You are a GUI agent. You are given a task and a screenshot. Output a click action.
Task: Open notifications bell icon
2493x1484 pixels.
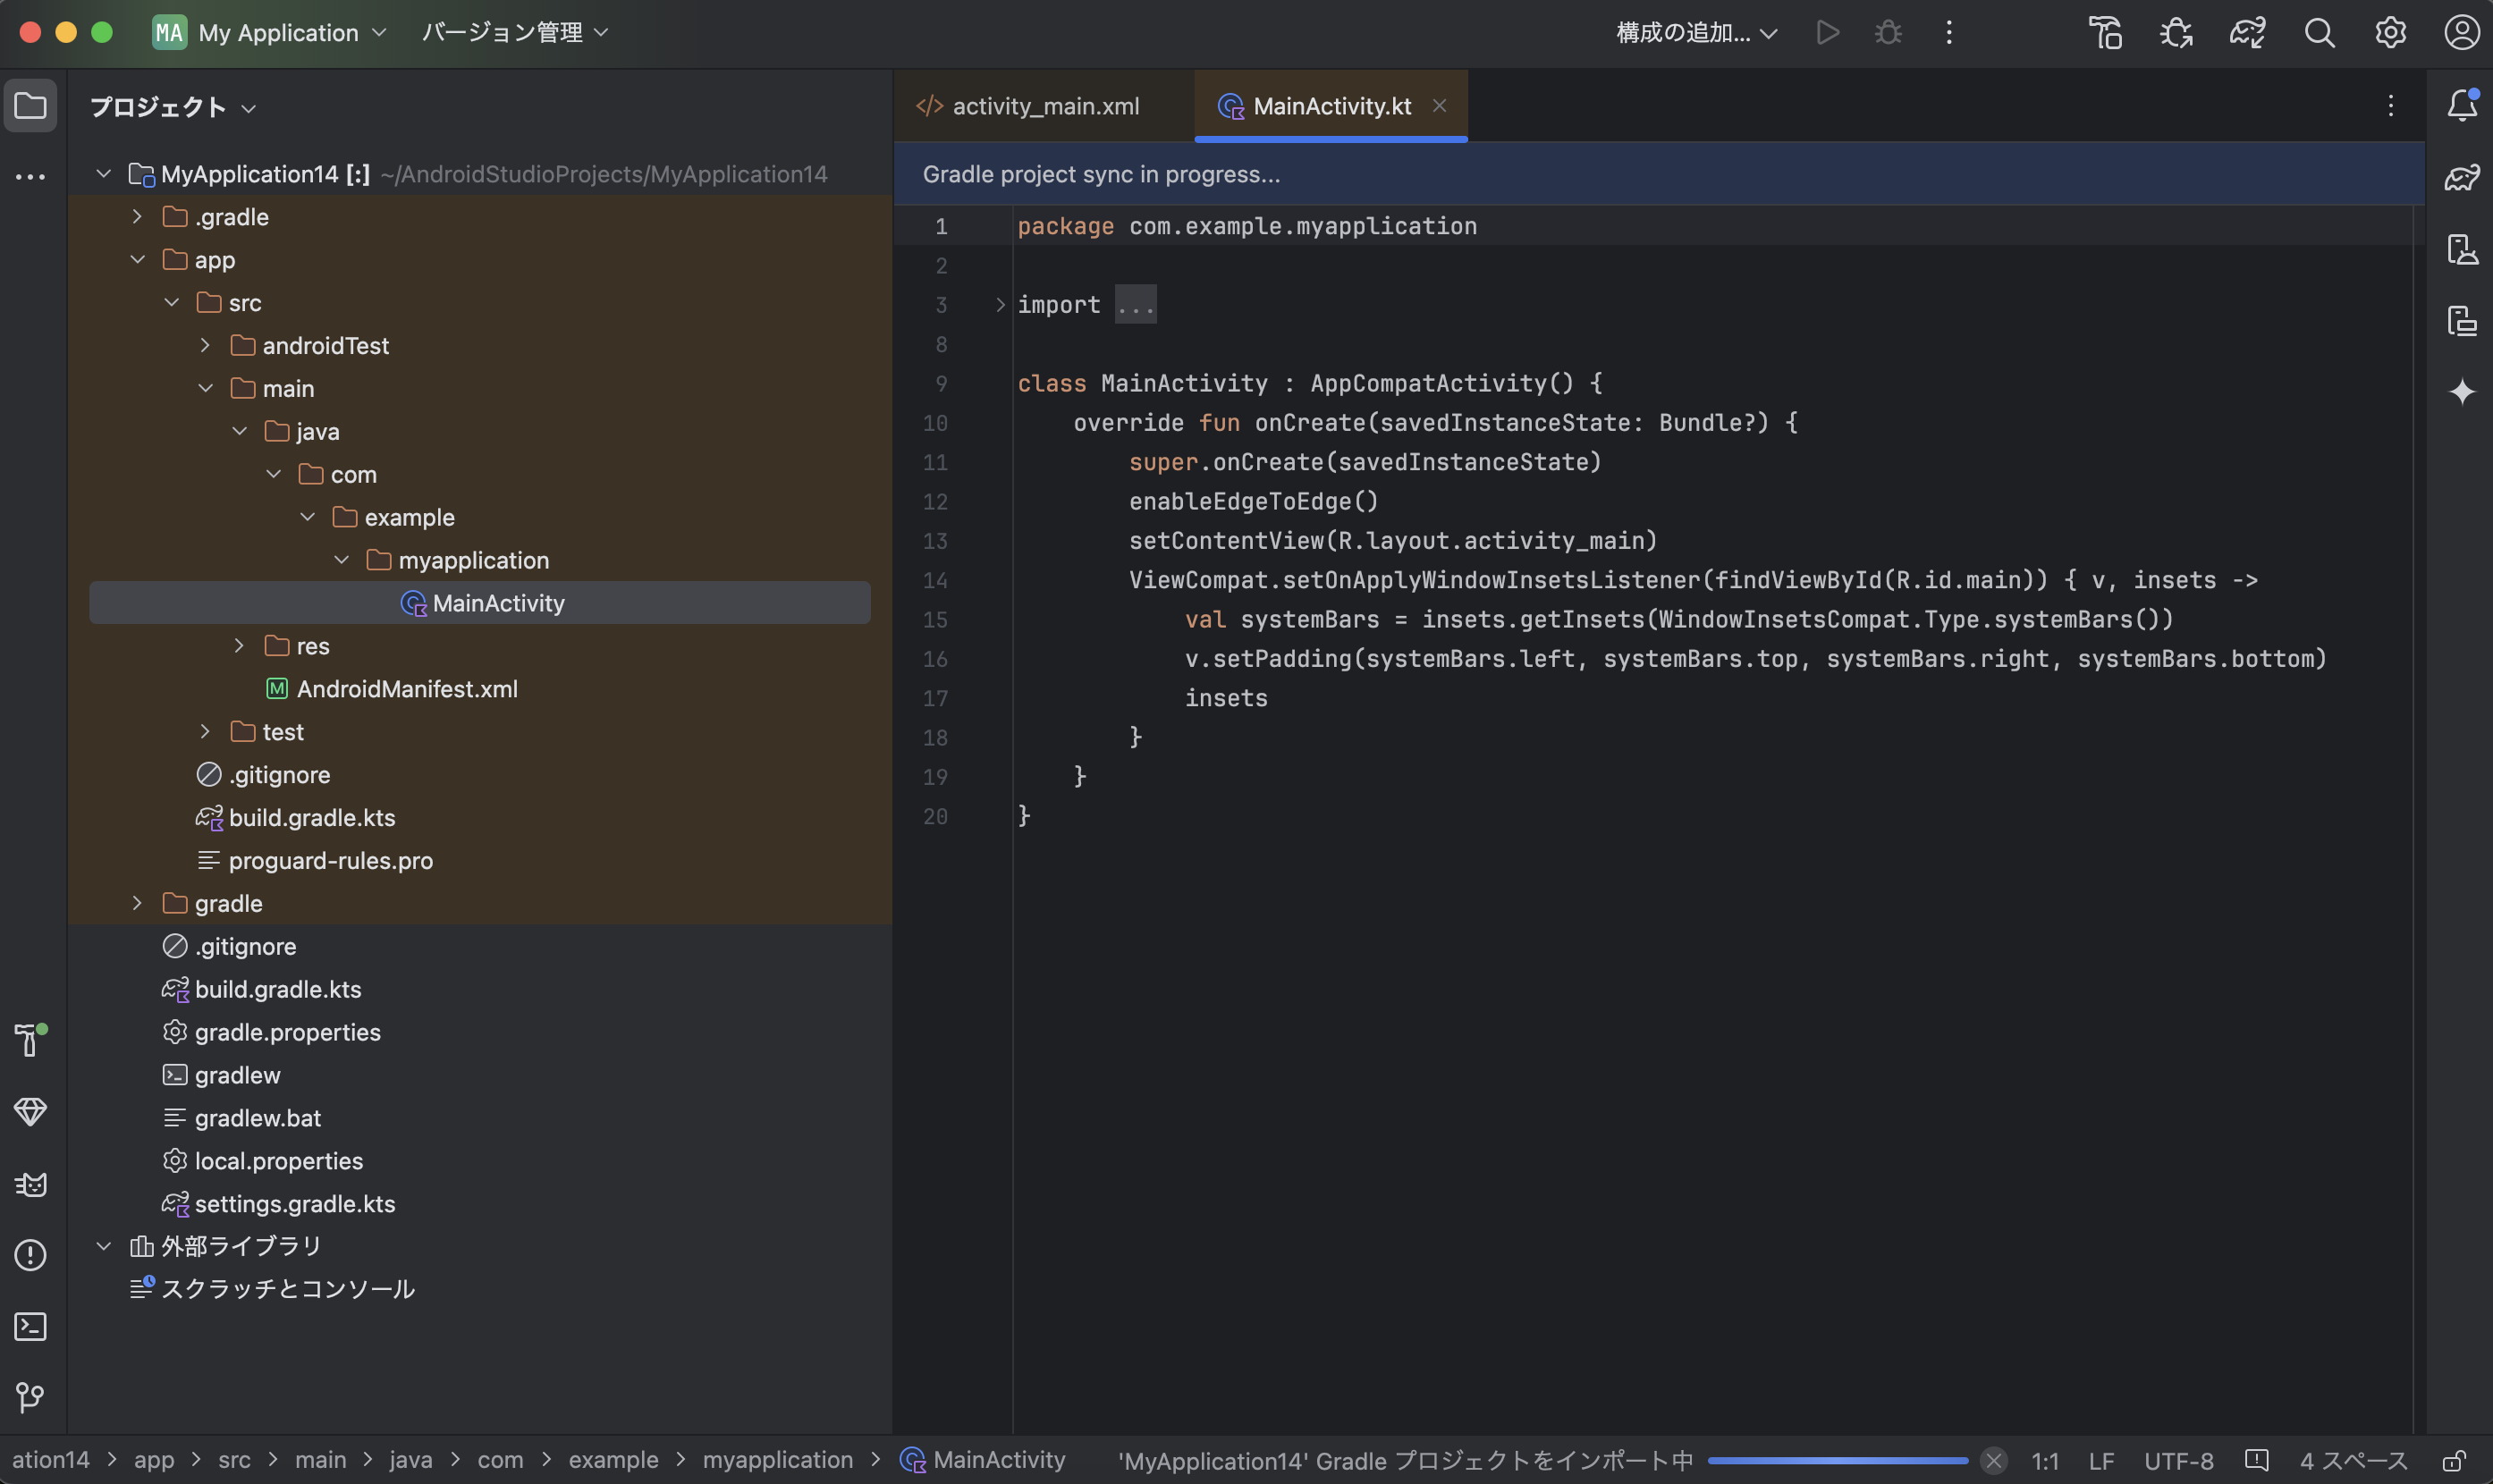[2461, 105]
